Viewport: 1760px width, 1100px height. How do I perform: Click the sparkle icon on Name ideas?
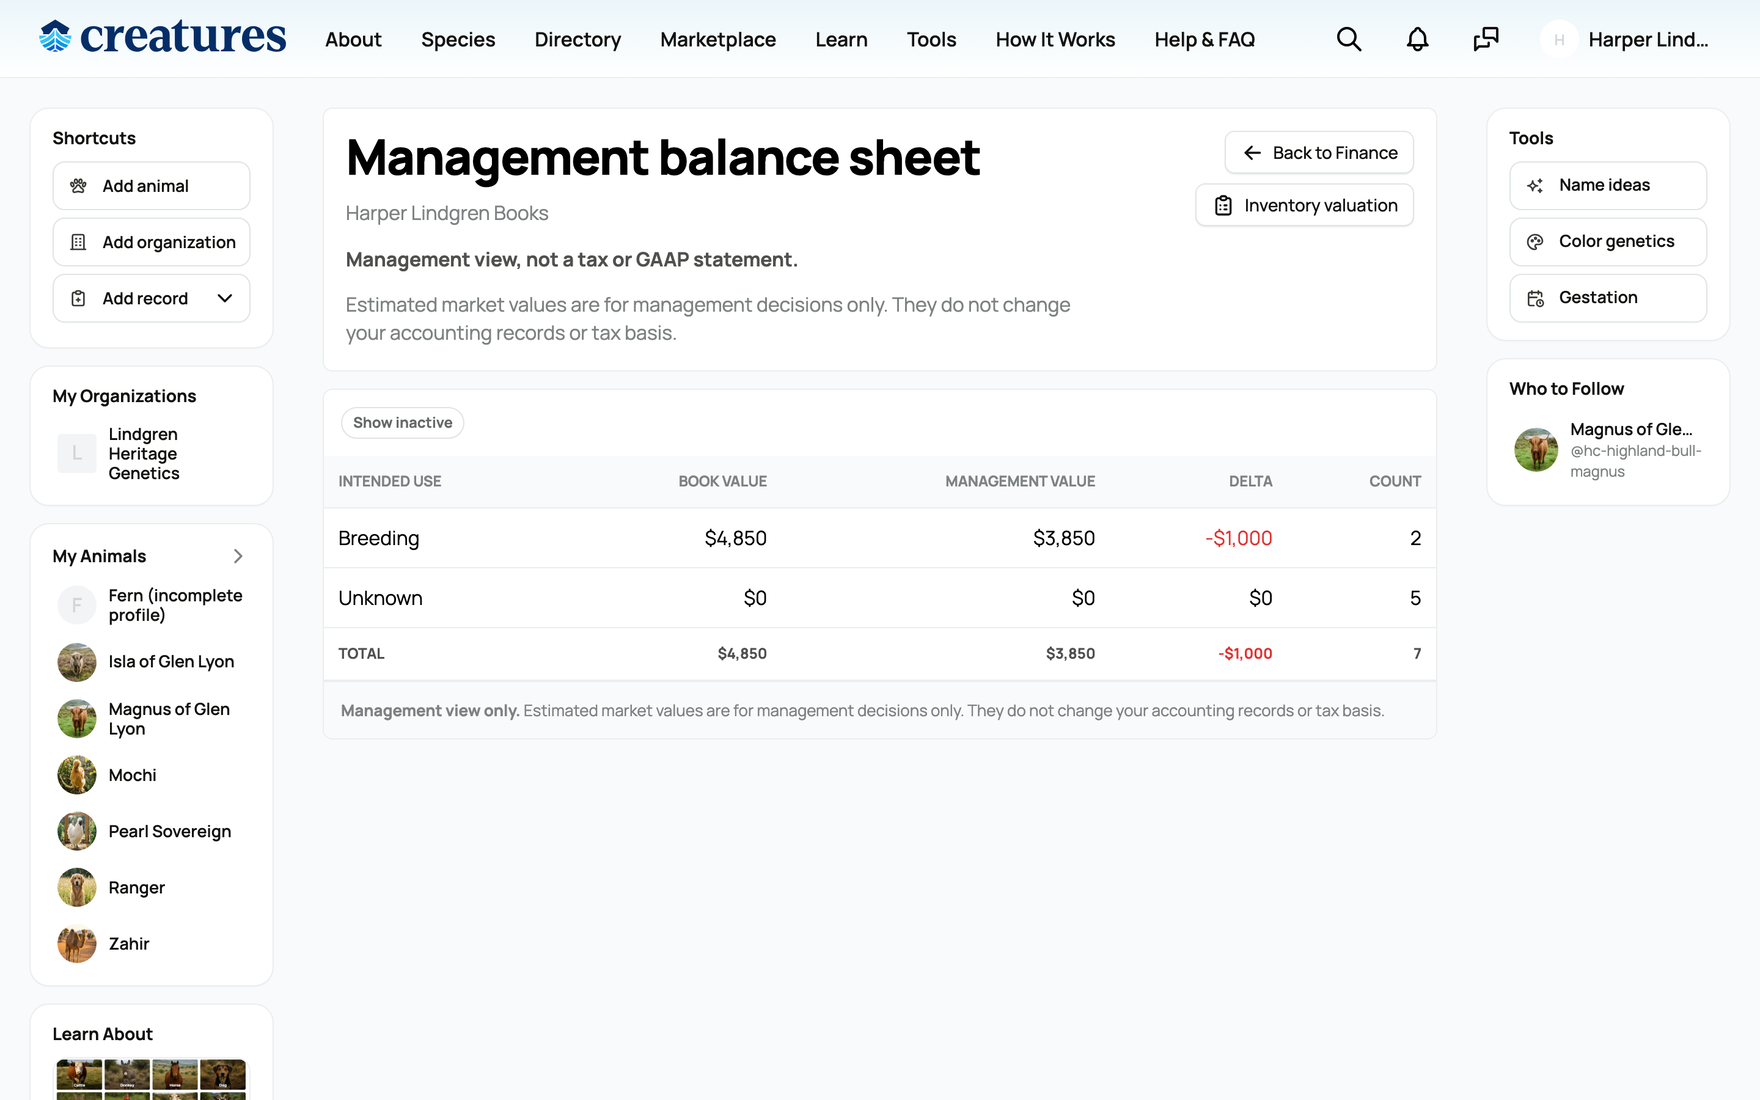point(1535,186)
